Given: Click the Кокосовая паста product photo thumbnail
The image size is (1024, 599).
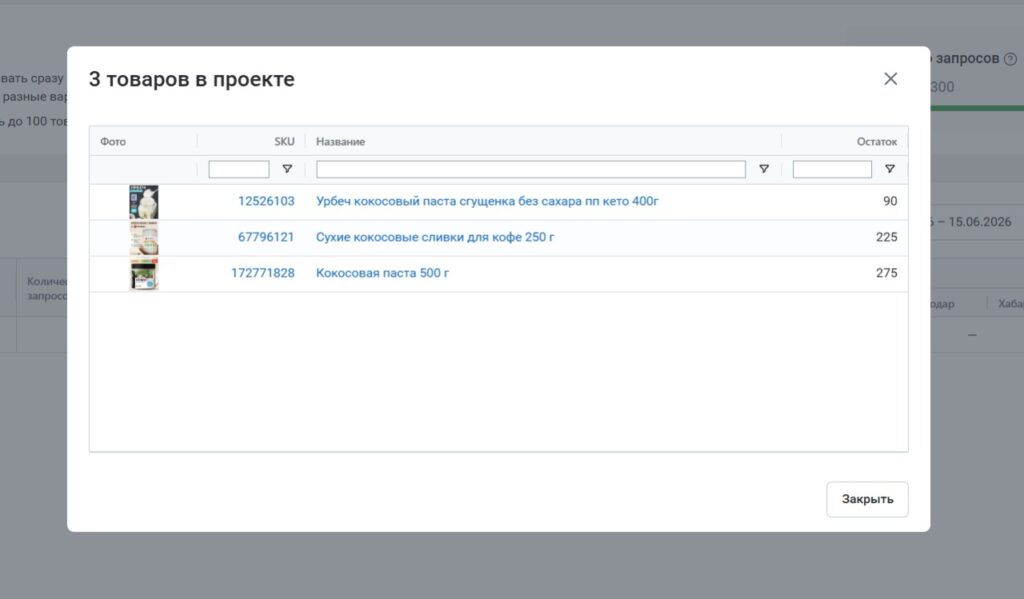Looking at the screenshot, I should tap(144, 274).
